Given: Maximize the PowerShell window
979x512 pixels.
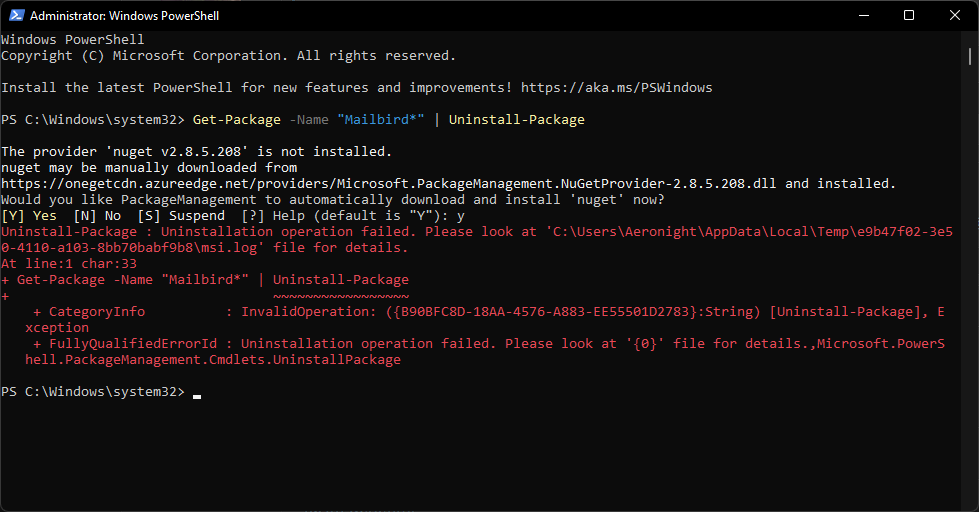Looking at the screenshot, I should pos(909,15).
